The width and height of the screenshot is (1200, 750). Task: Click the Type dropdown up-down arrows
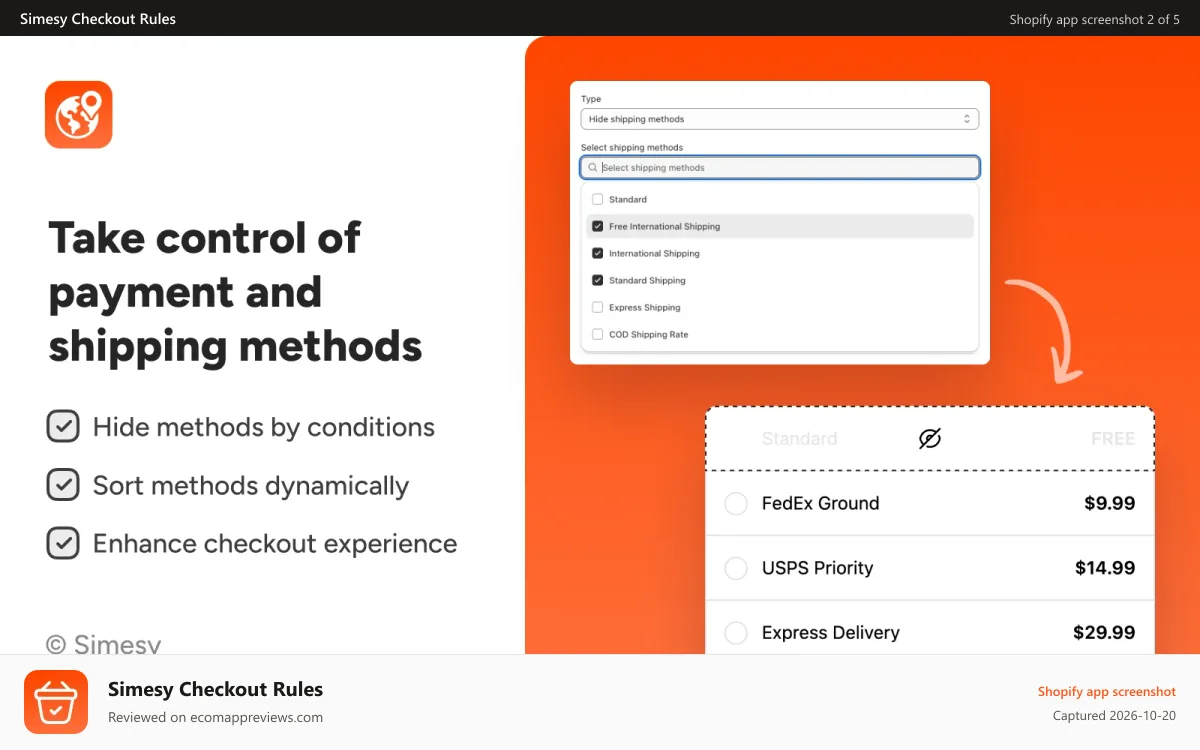[x=967, y=119]
